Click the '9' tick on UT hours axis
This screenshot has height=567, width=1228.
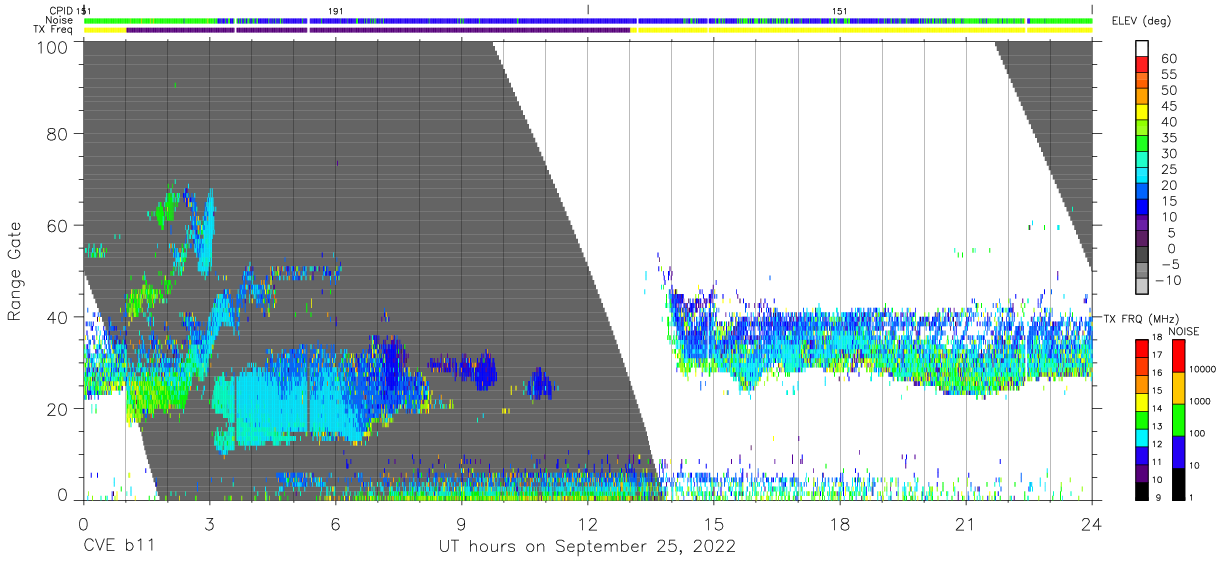click(461, 522)
